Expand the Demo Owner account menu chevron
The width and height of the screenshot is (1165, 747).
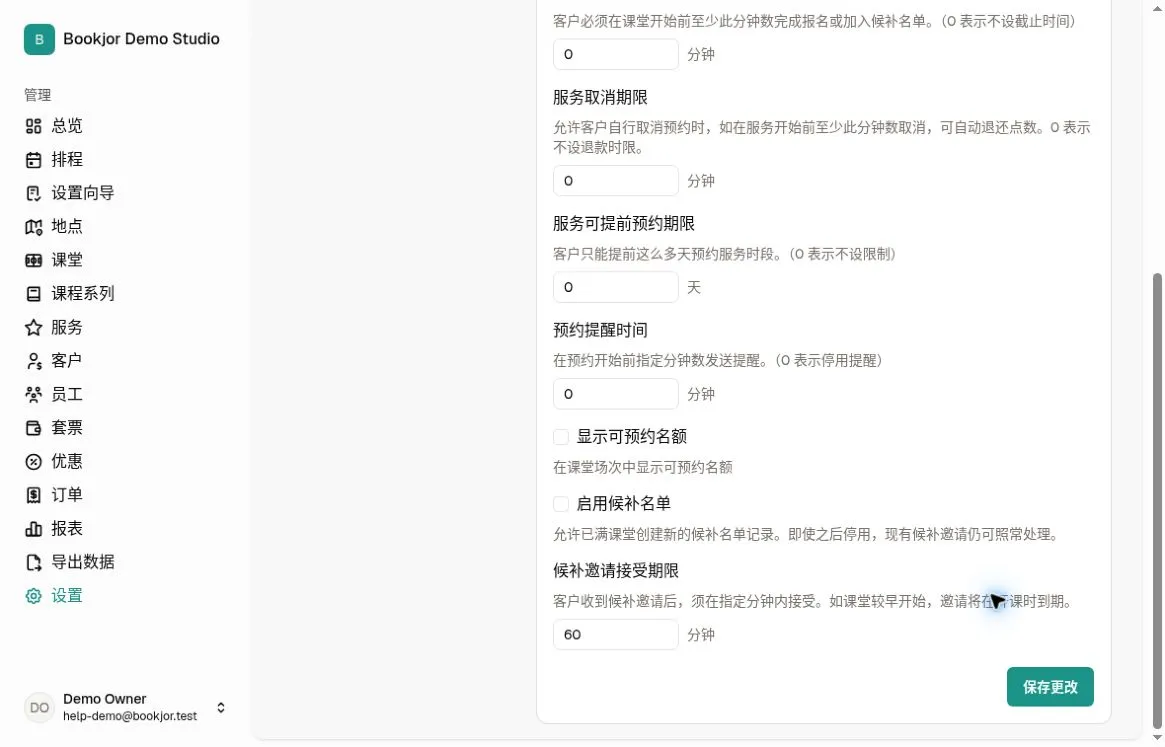tap(221, 708)
